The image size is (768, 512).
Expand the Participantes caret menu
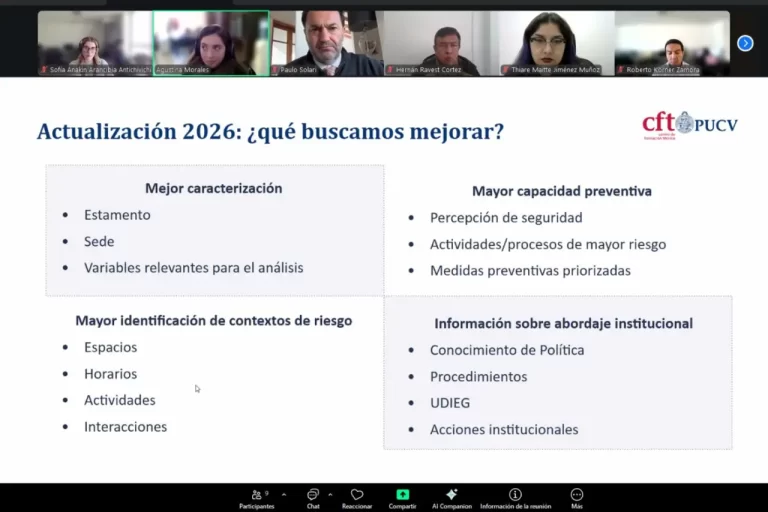pos(284,495)
